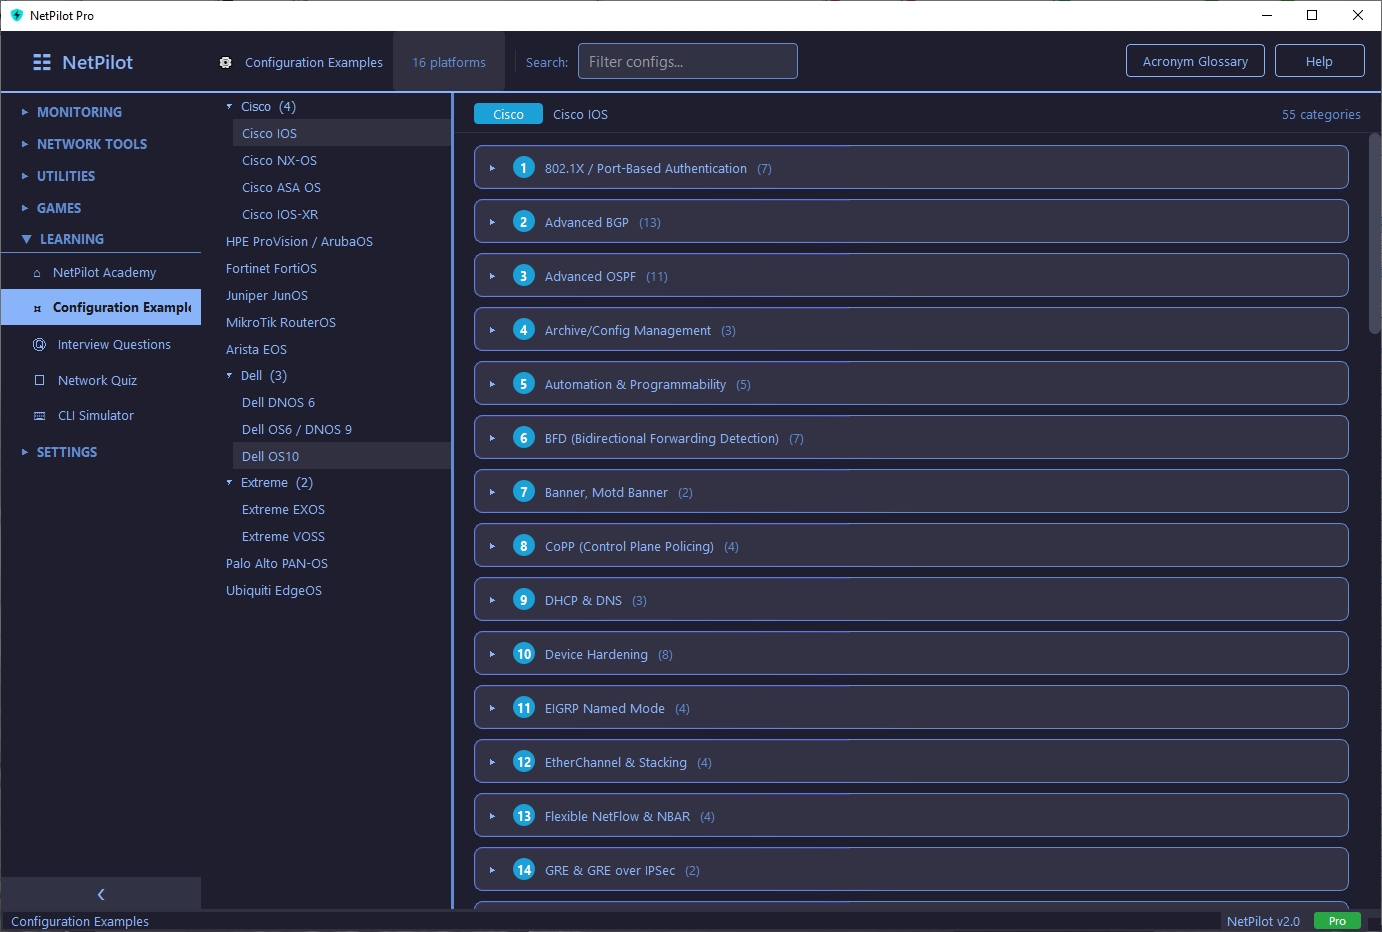
Task: Click the green Pro badge in status bar
Action: (x=1337, y=921)
